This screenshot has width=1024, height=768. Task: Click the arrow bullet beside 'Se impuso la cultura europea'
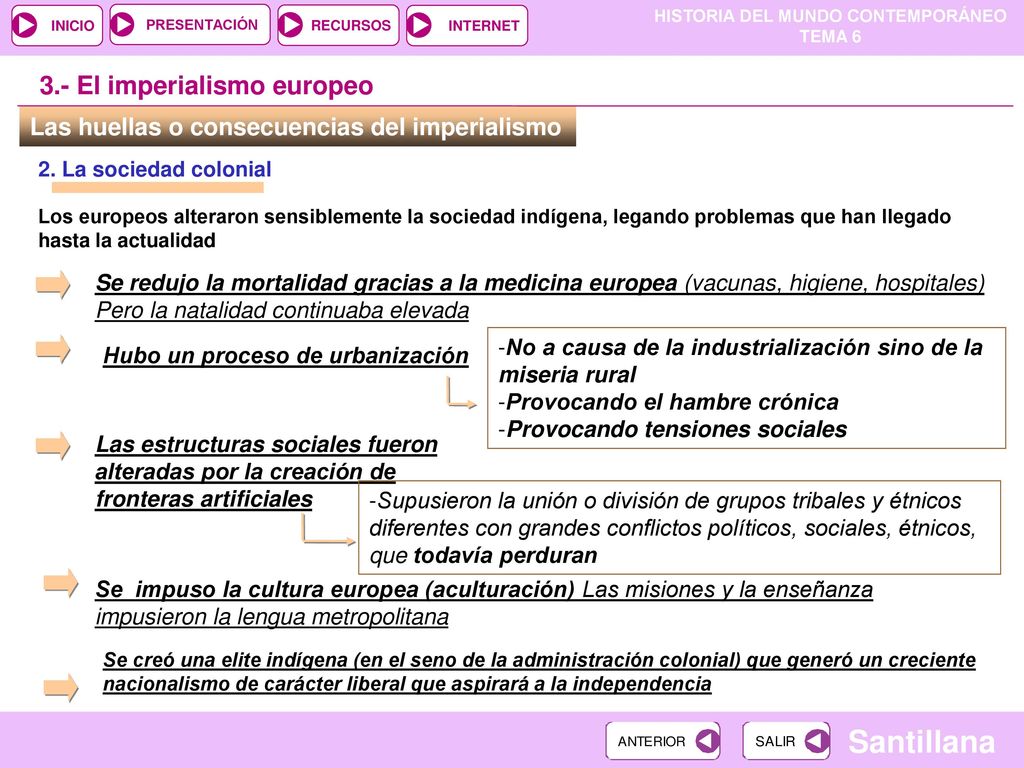click(61, 583)
